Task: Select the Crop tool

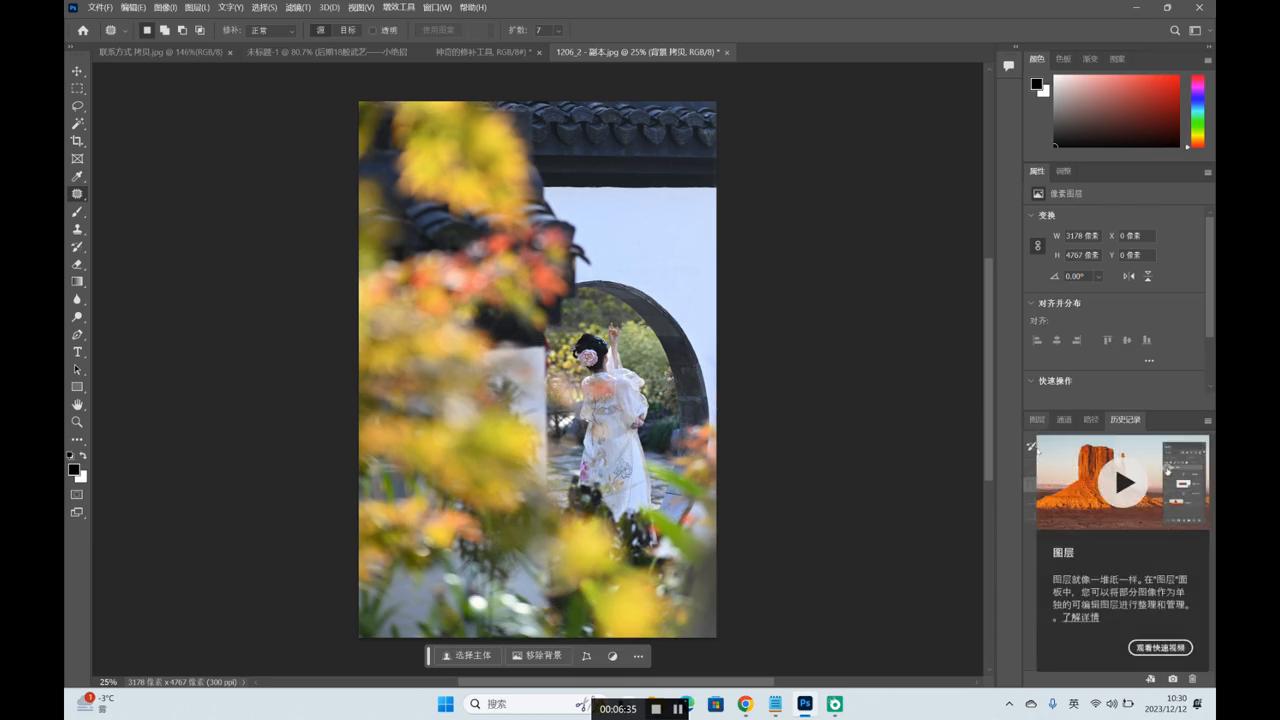Action: [77, 141]
